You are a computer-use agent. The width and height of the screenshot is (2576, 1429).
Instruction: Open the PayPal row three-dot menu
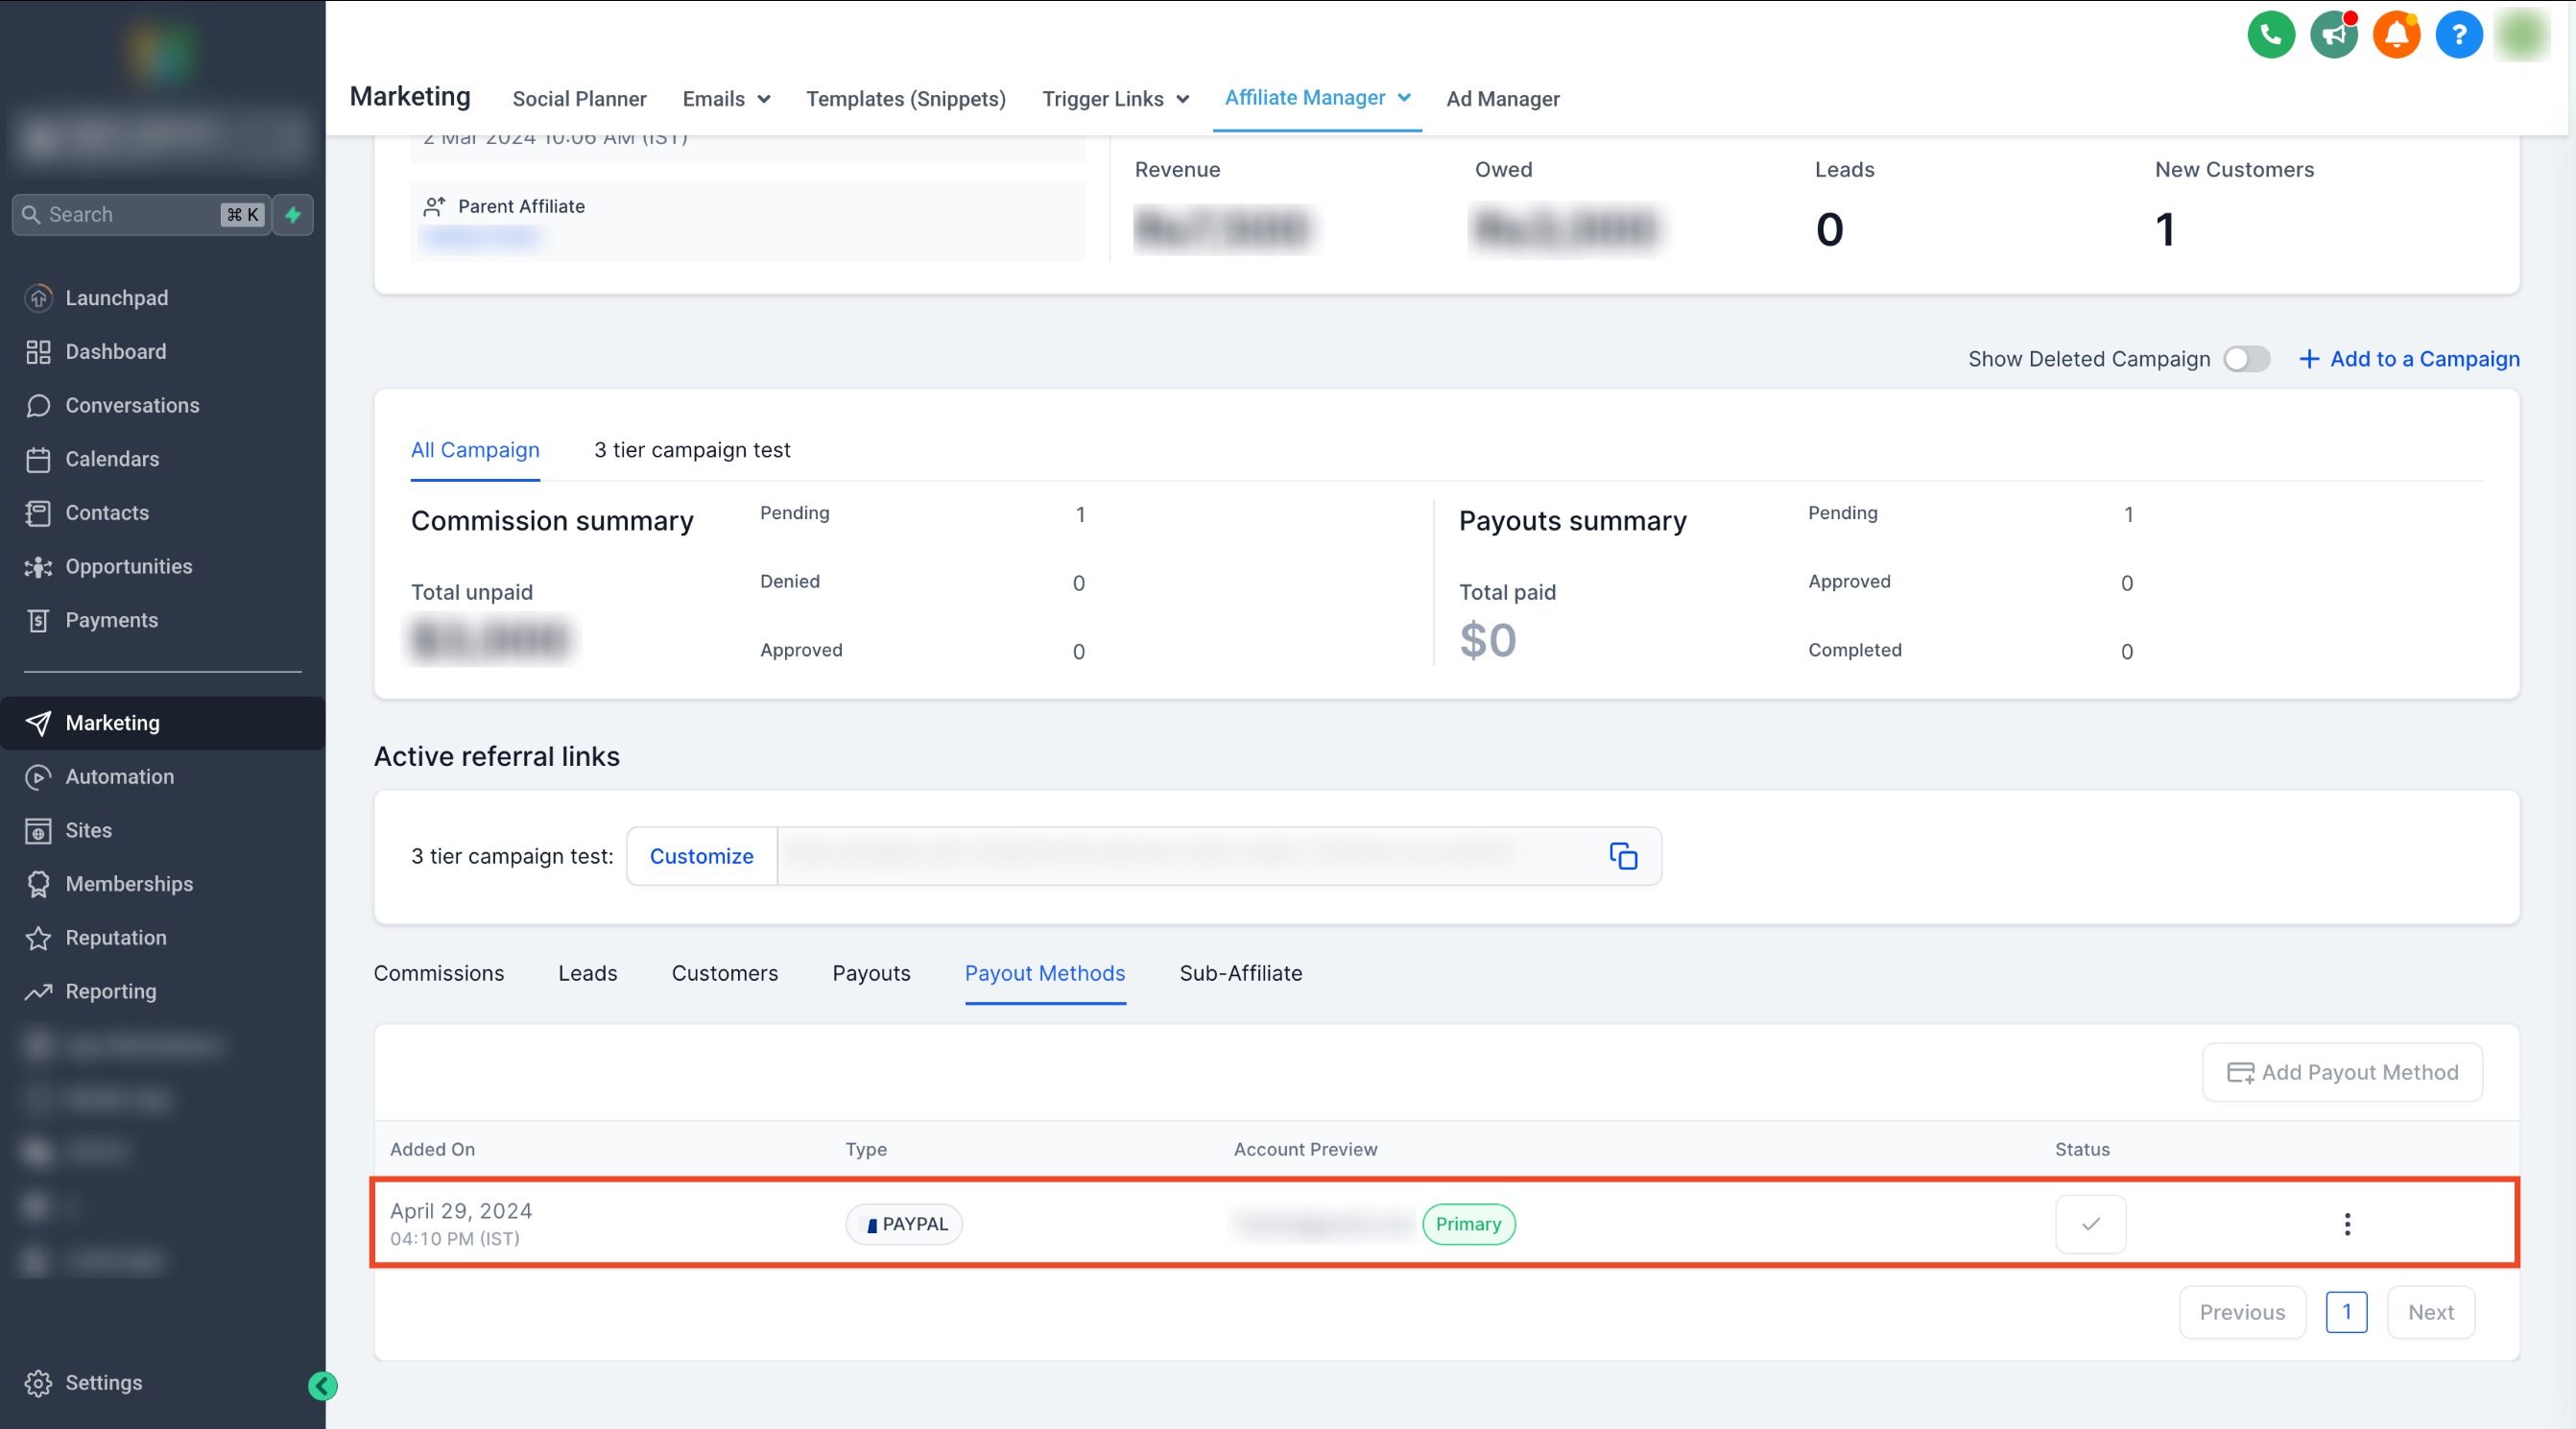pos(2346,1224)
